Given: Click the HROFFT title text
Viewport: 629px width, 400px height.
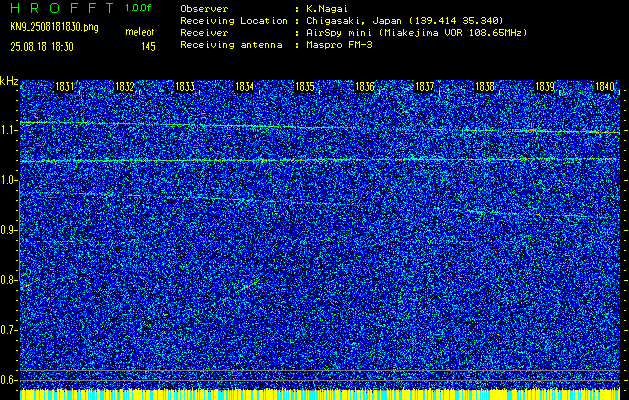Looking at the screenshot, I should (62, 8).
